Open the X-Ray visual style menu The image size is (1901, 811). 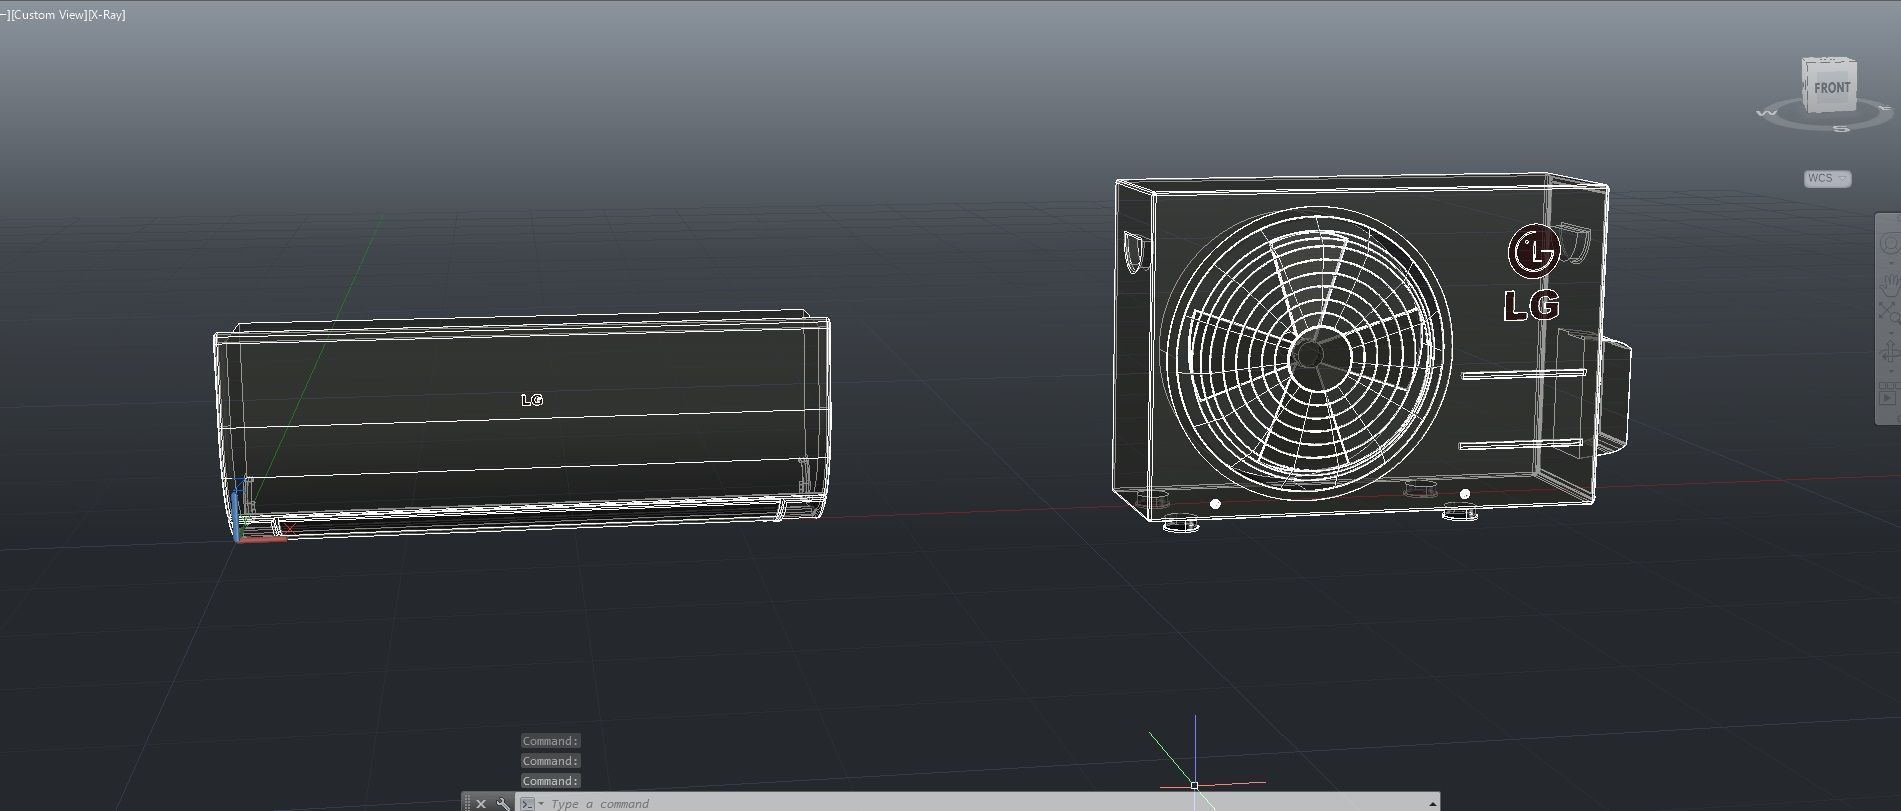click(107, 15)
